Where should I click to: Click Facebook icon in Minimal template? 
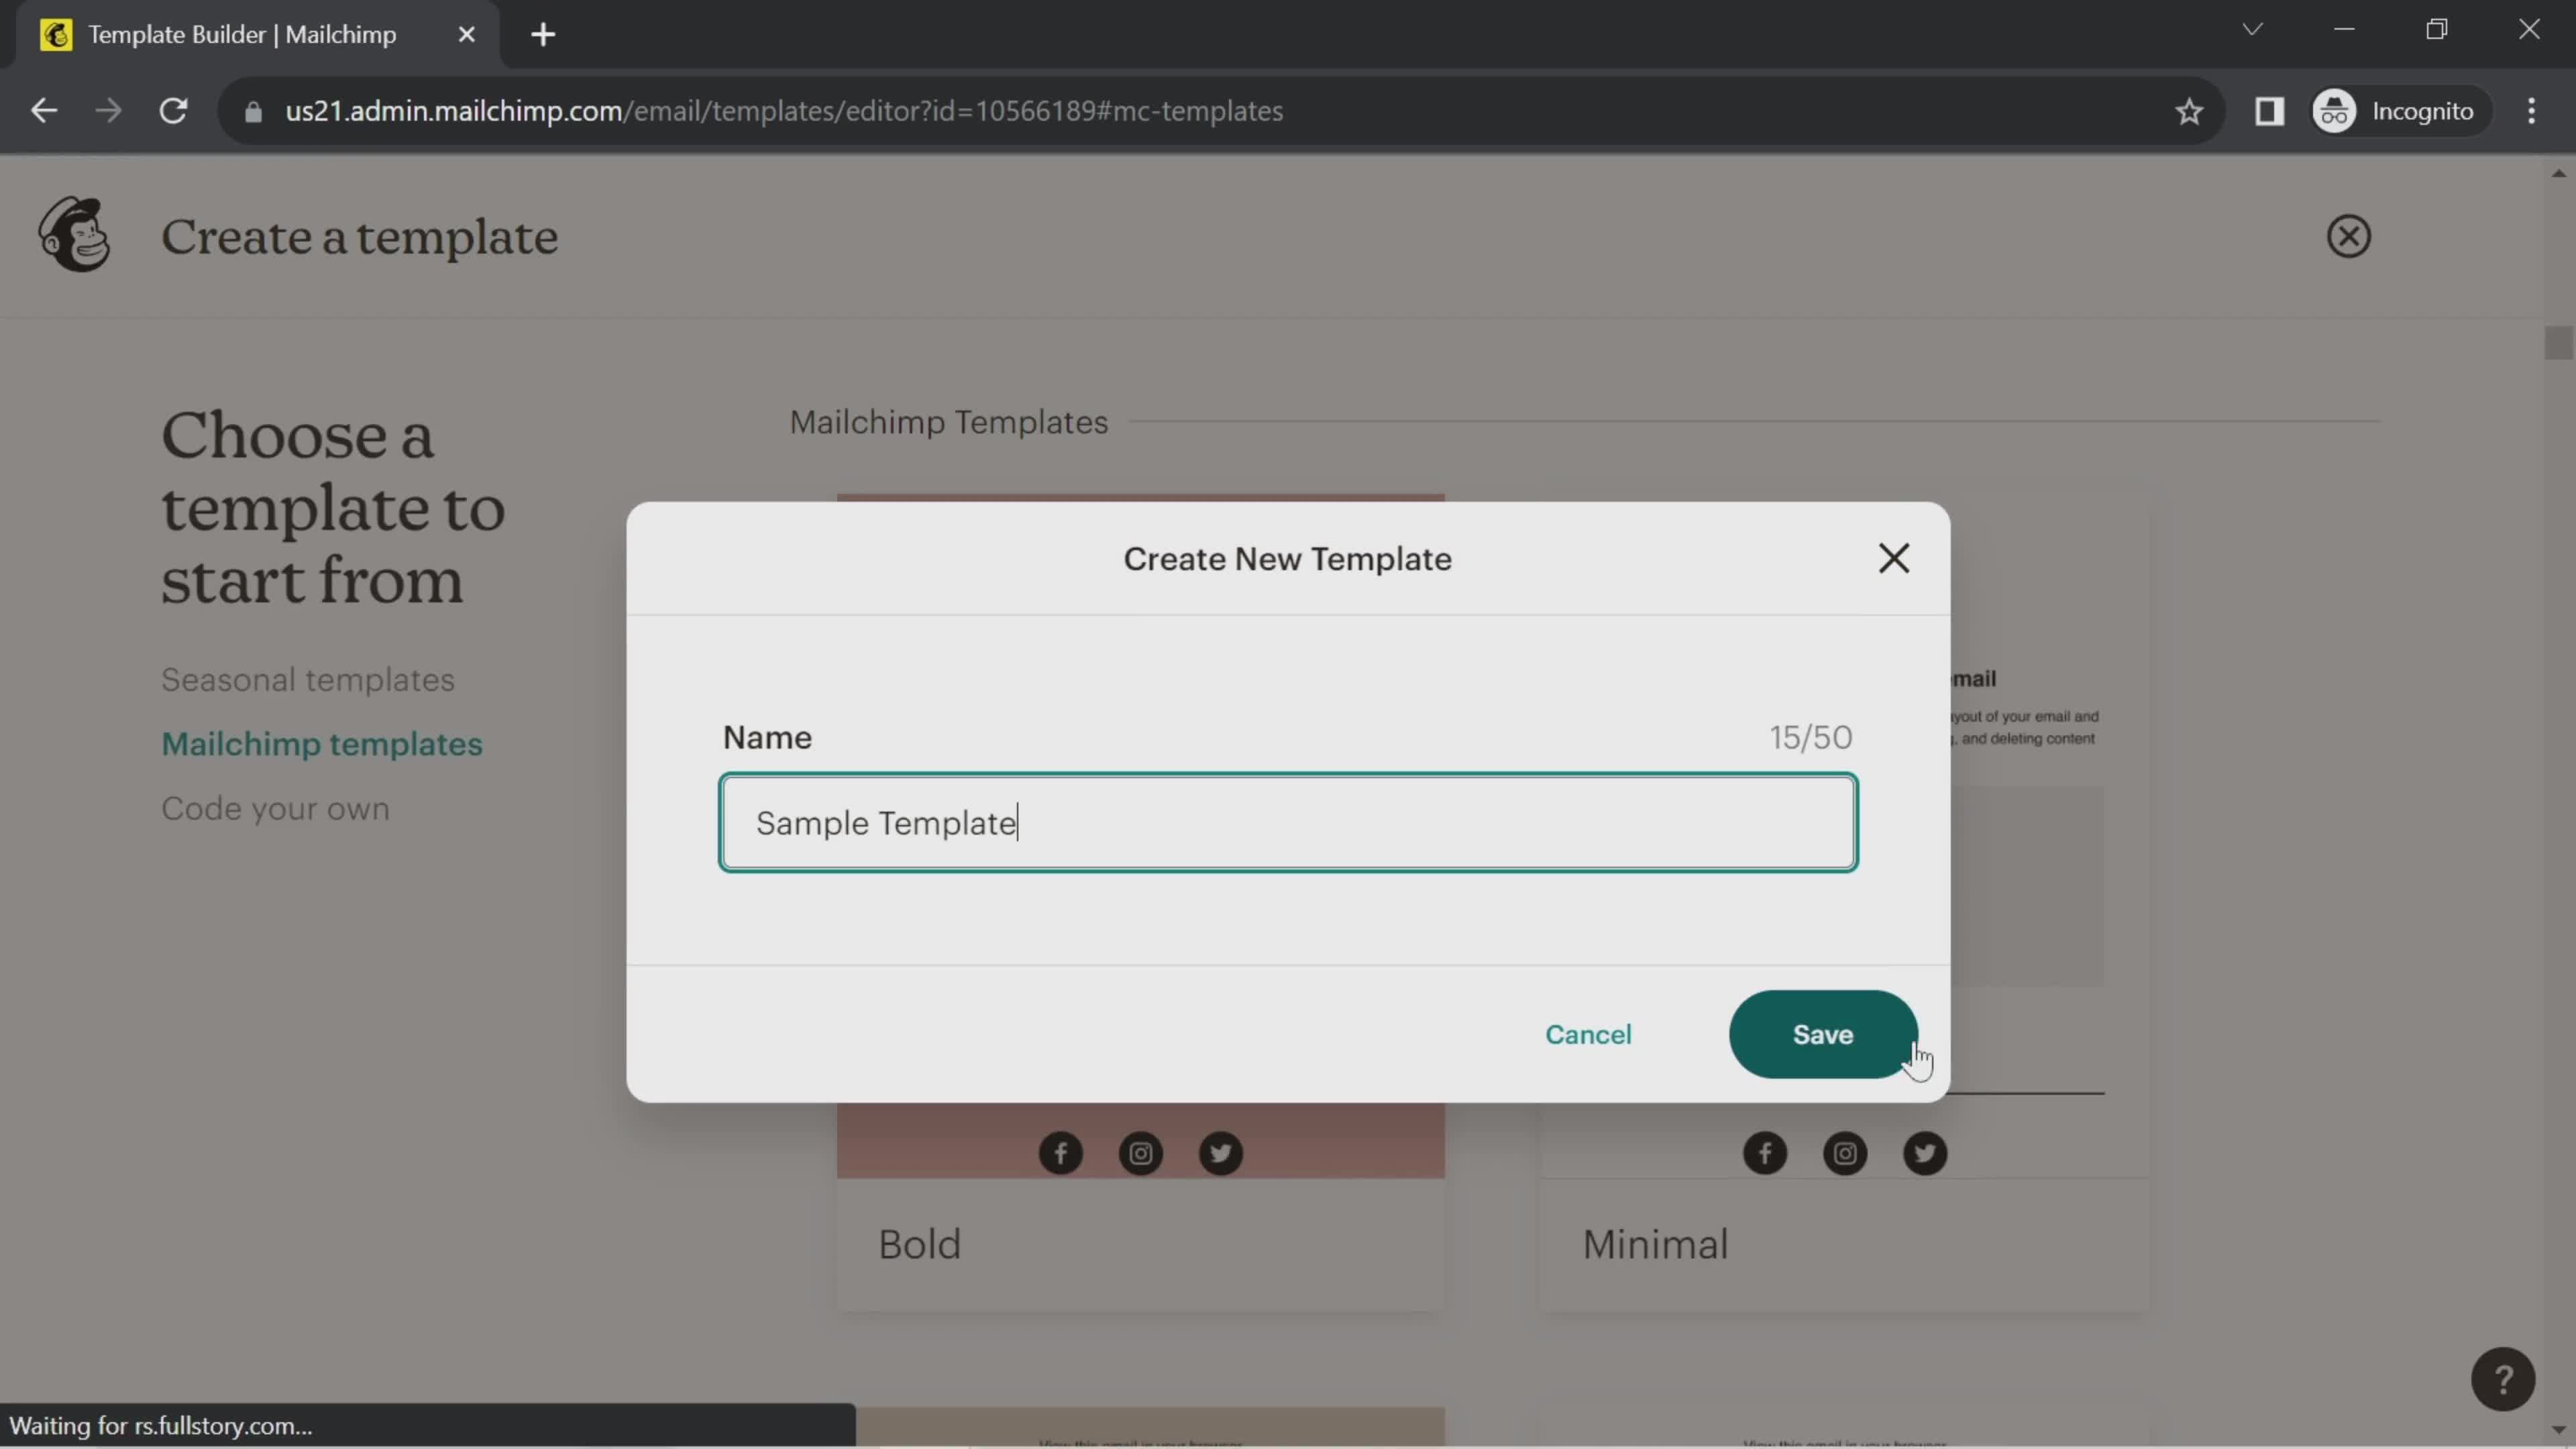(1764, 1153)
